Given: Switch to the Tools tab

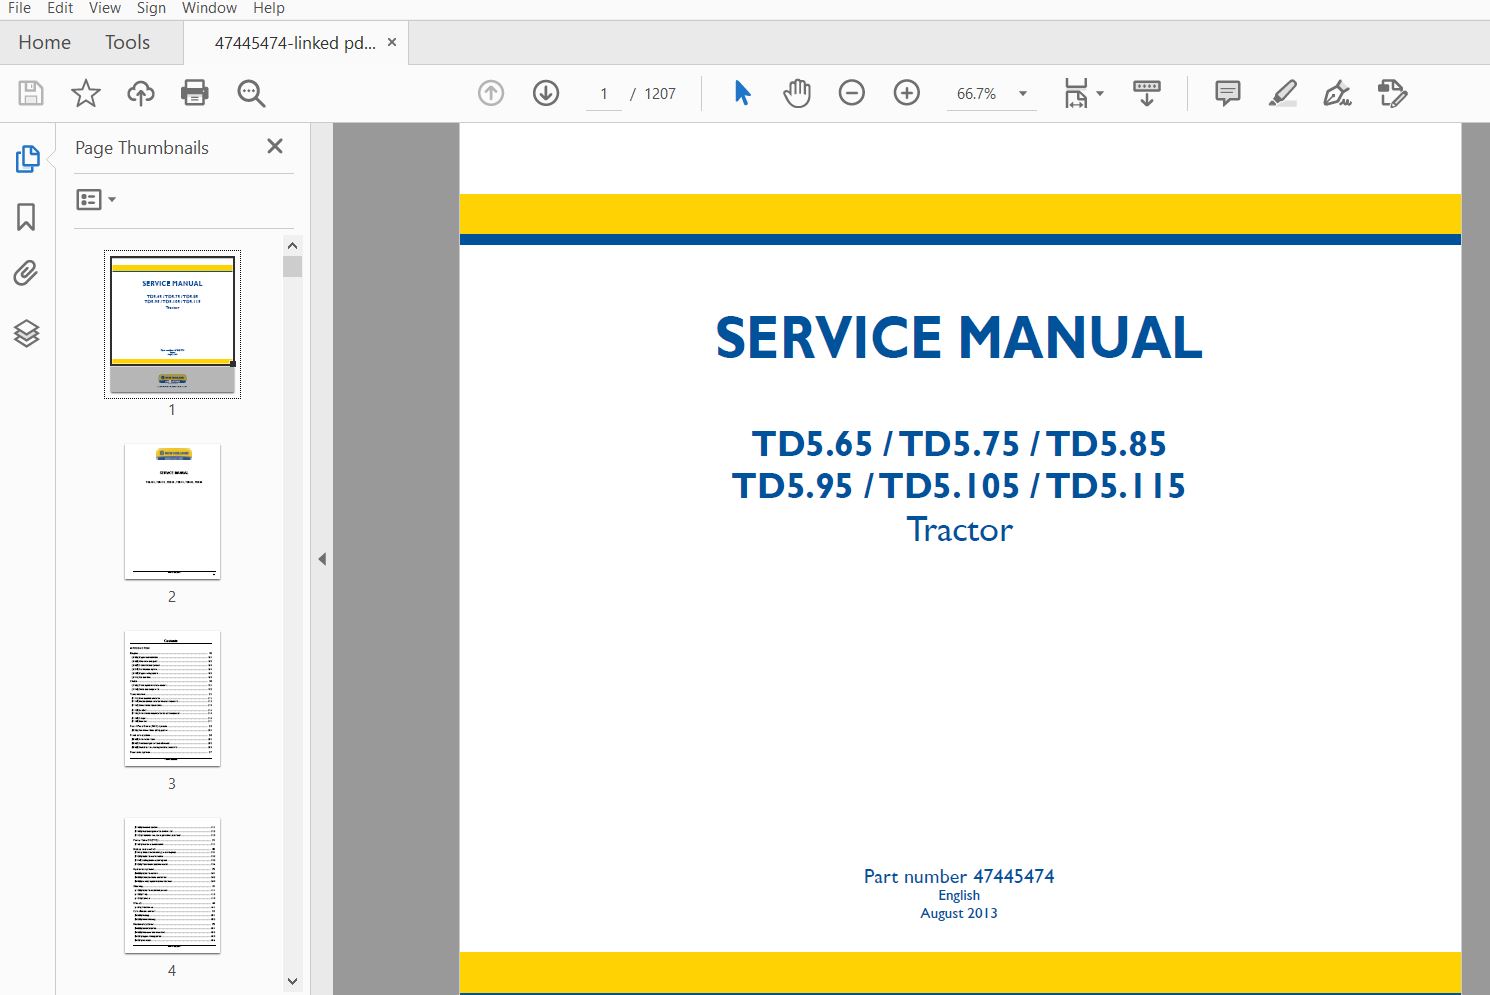Looking at the screenshot, I should point(127,42).
